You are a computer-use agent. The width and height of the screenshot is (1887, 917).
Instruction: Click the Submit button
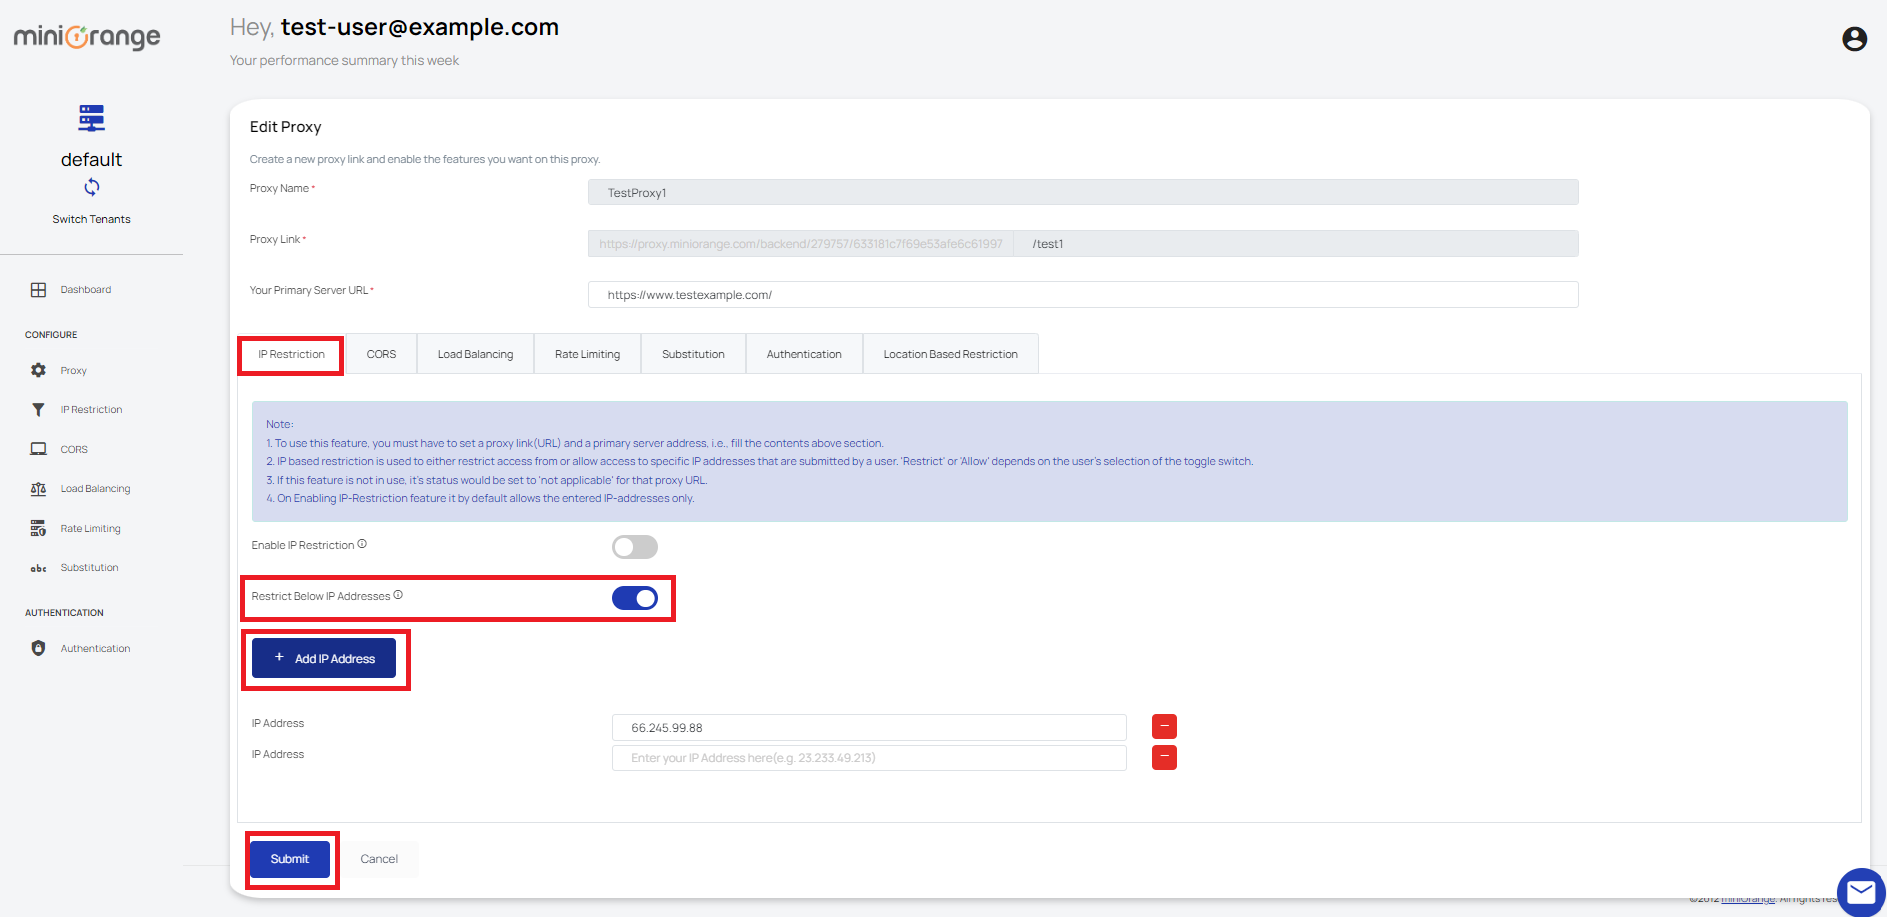pyautogui.click(x=290, y=859)
